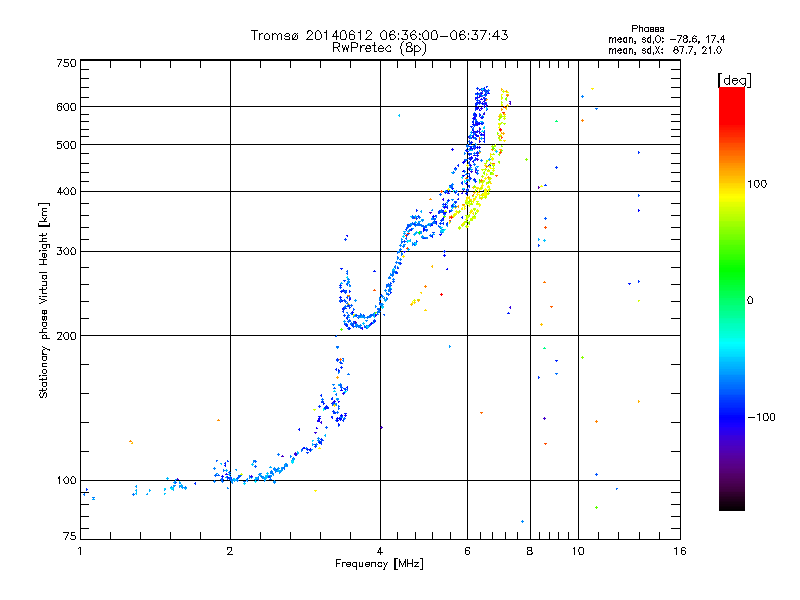Screen dimensions: 800x600
Task: Click the y-axis tick label '400'
Action: pyautogui.click(x=66, y=191)
